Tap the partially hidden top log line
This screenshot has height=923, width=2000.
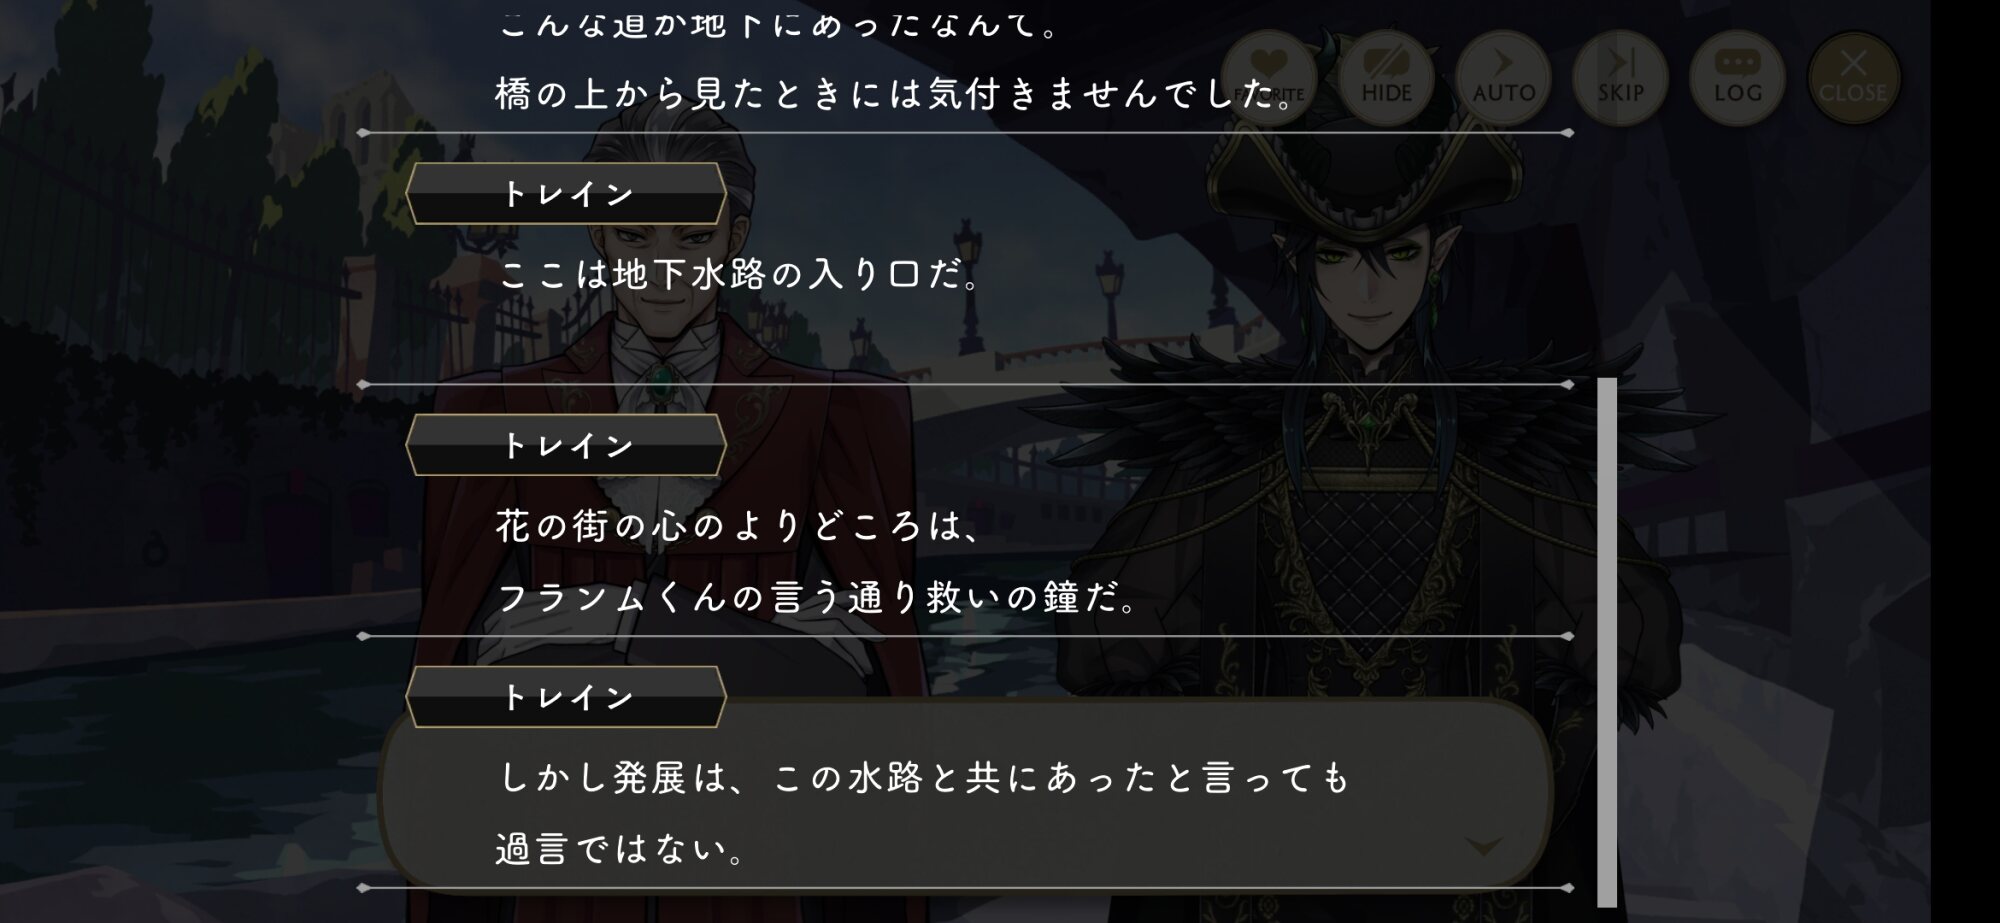778,22
